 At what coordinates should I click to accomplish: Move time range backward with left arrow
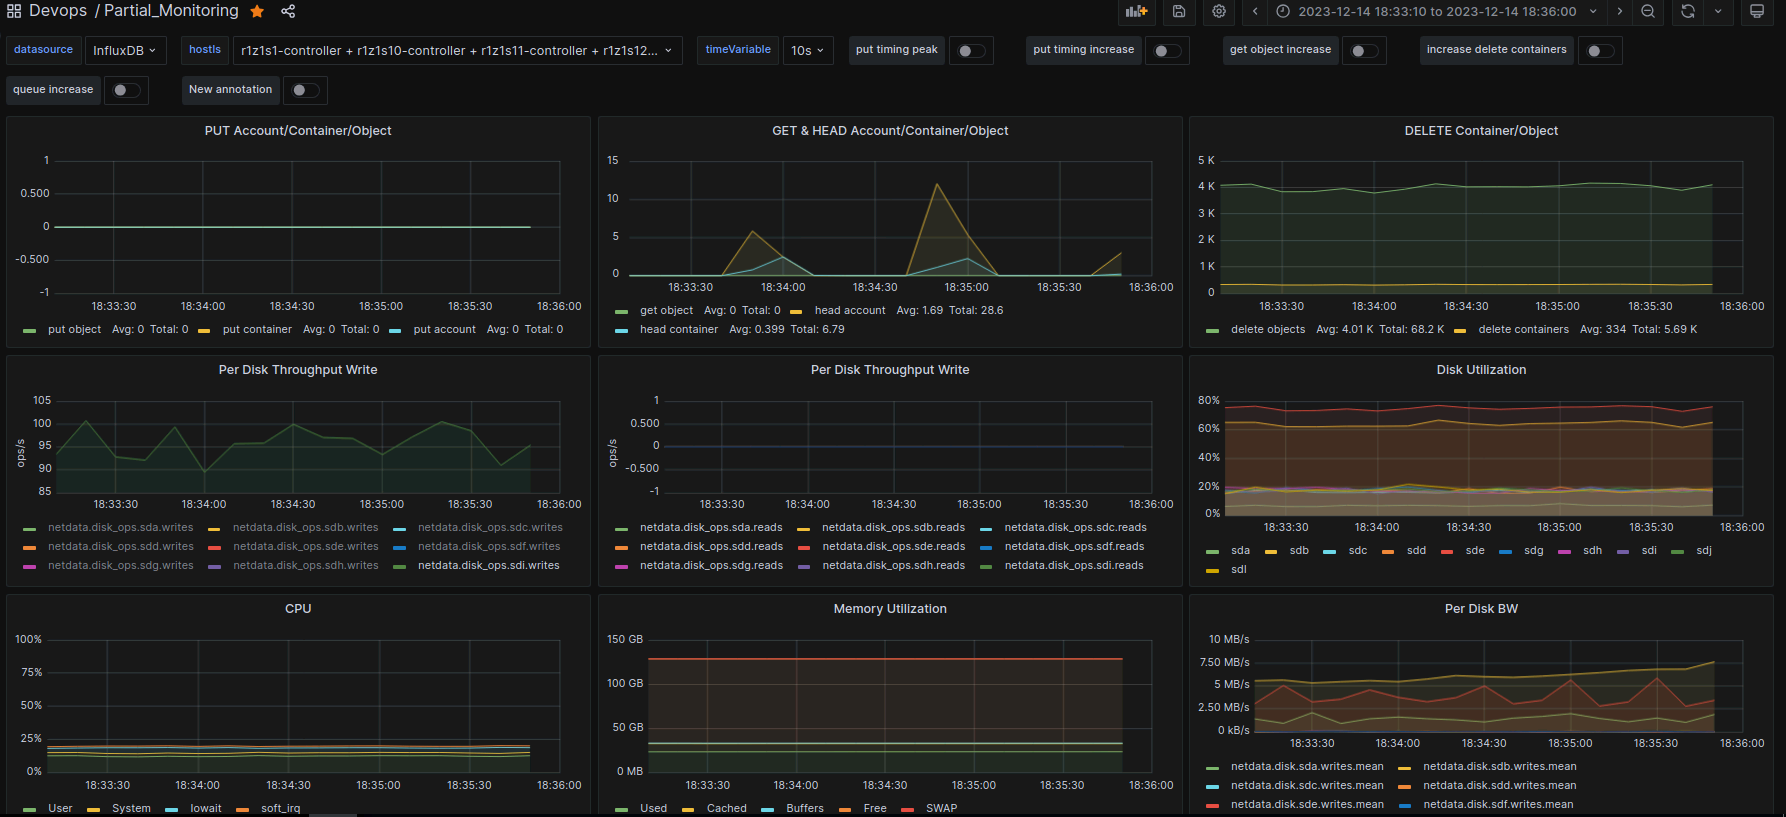coord(1255,11)
